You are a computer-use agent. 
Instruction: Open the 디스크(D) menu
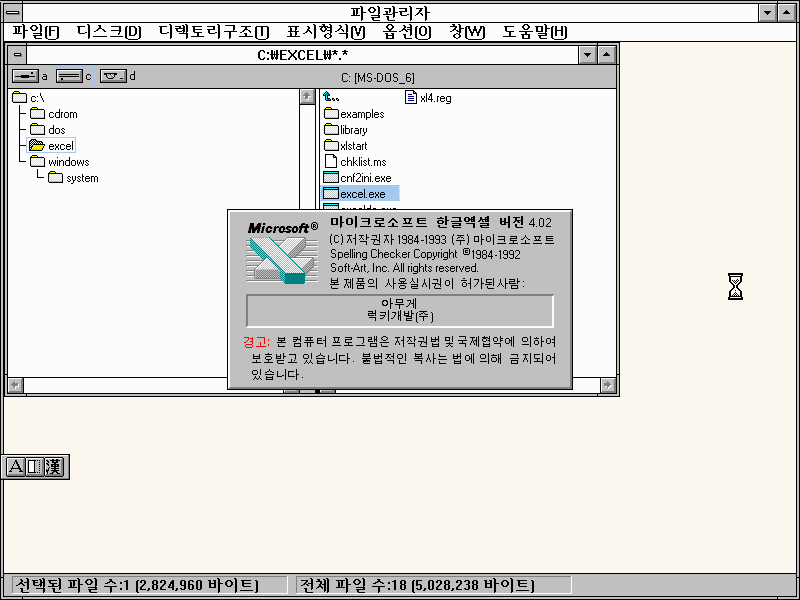point(109,32)
